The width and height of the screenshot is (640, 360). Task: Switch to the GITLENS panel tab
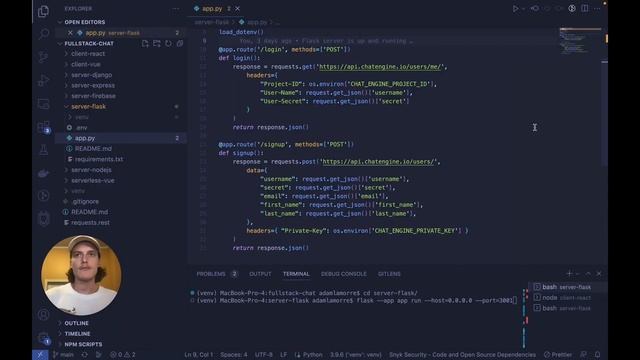click(x=389, y=274)
